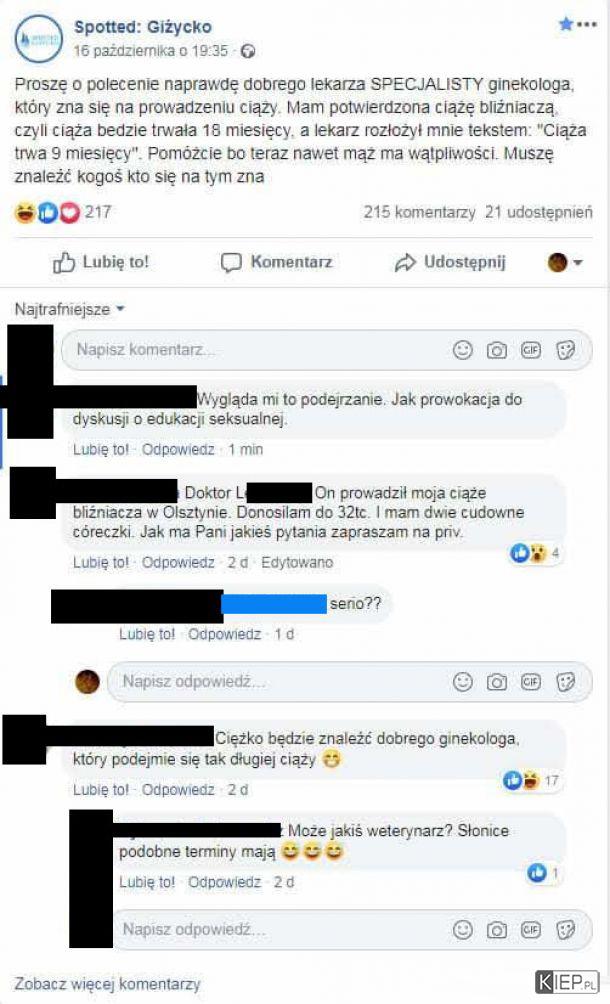The width and height of the screenshot is (610, 1004).
Task: Open the post options three-dot menu
Action: pos(587,25)
